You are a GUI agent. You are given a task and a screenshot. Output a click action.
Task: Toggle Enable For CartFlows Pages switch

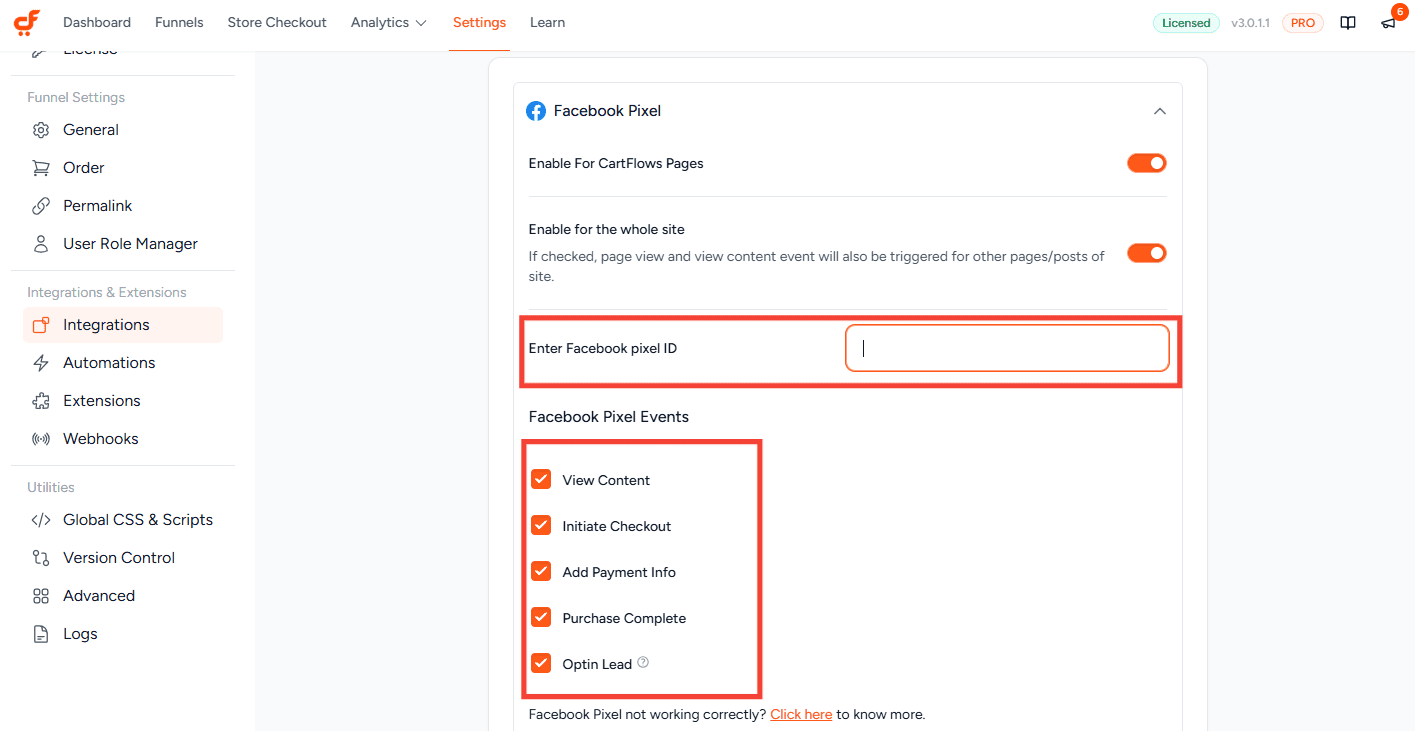(1147, 163)
